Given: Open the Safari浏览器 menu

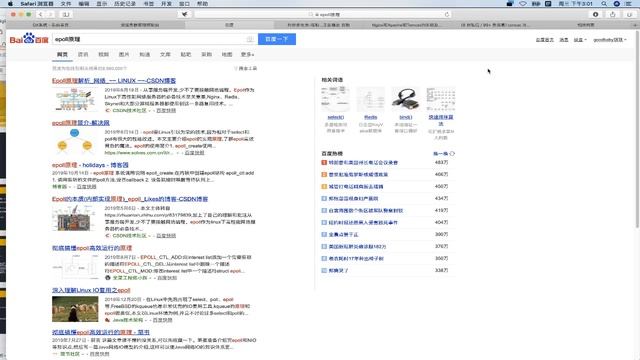Looking at the screenshot, I should (x=36, y=4).
